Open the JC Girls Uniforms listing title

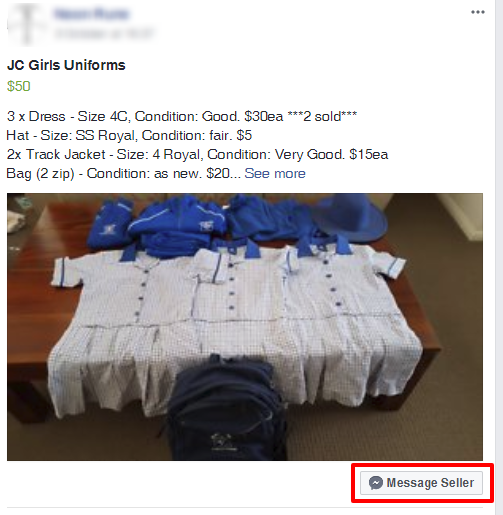(66, 65)
